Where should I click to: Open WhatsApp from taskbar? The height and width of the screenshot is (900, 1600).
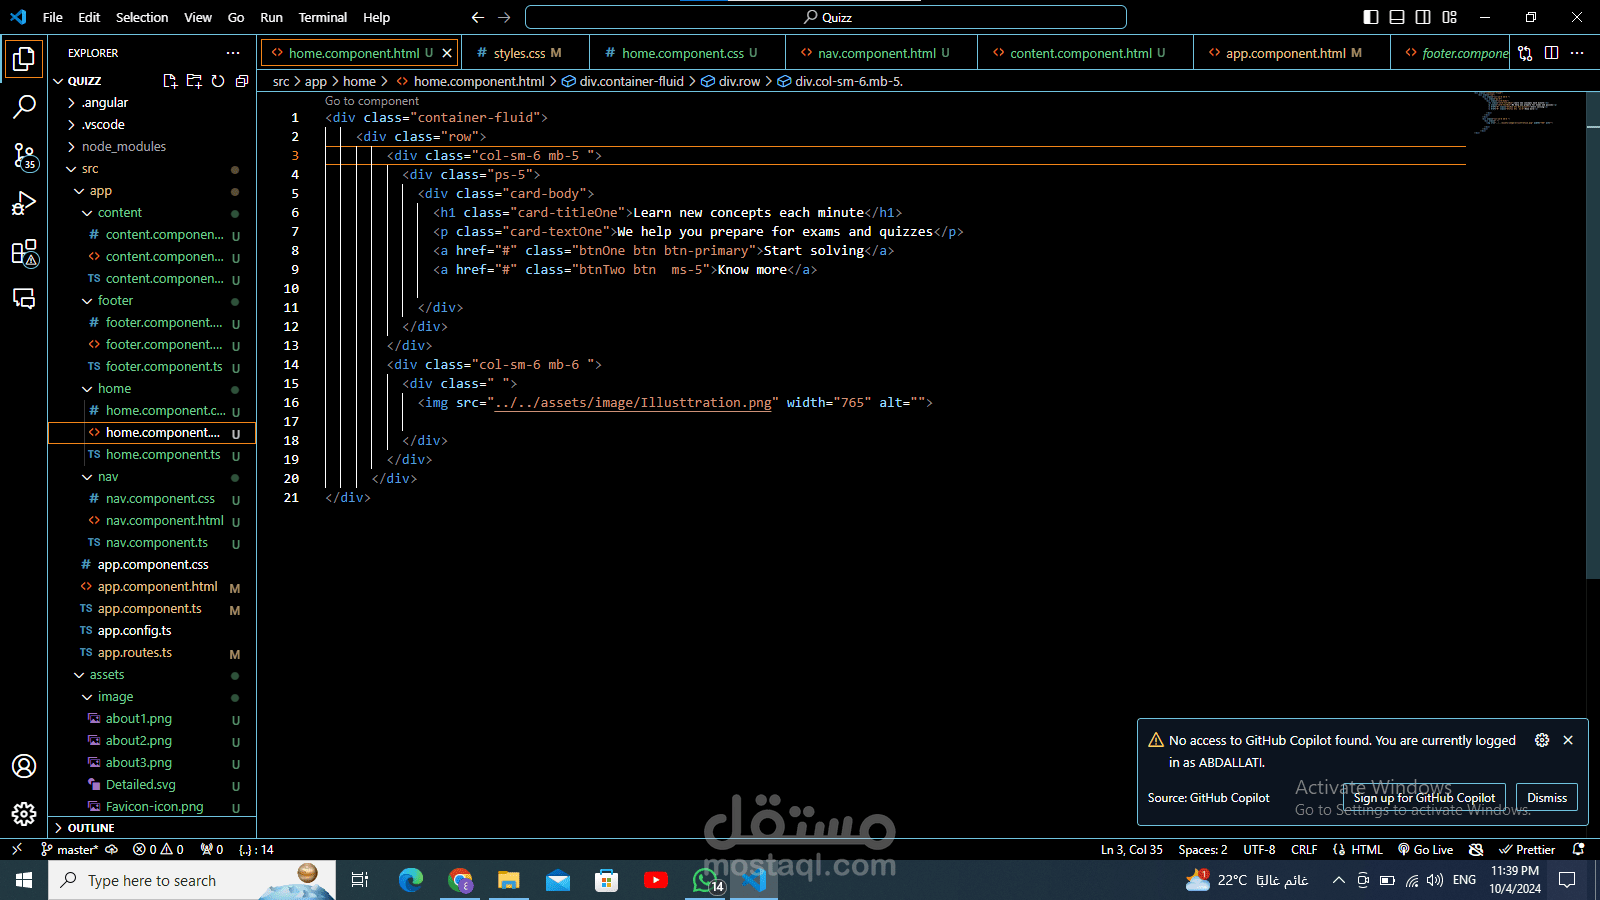point(706,880)
